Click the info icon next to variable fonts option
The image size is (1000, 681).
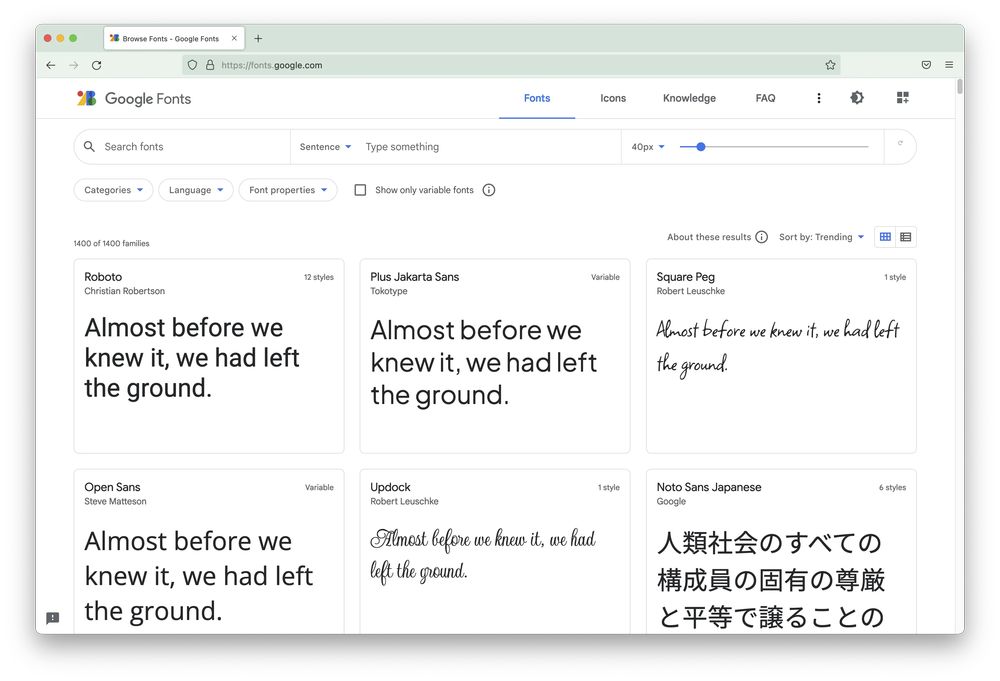point(488,189)
